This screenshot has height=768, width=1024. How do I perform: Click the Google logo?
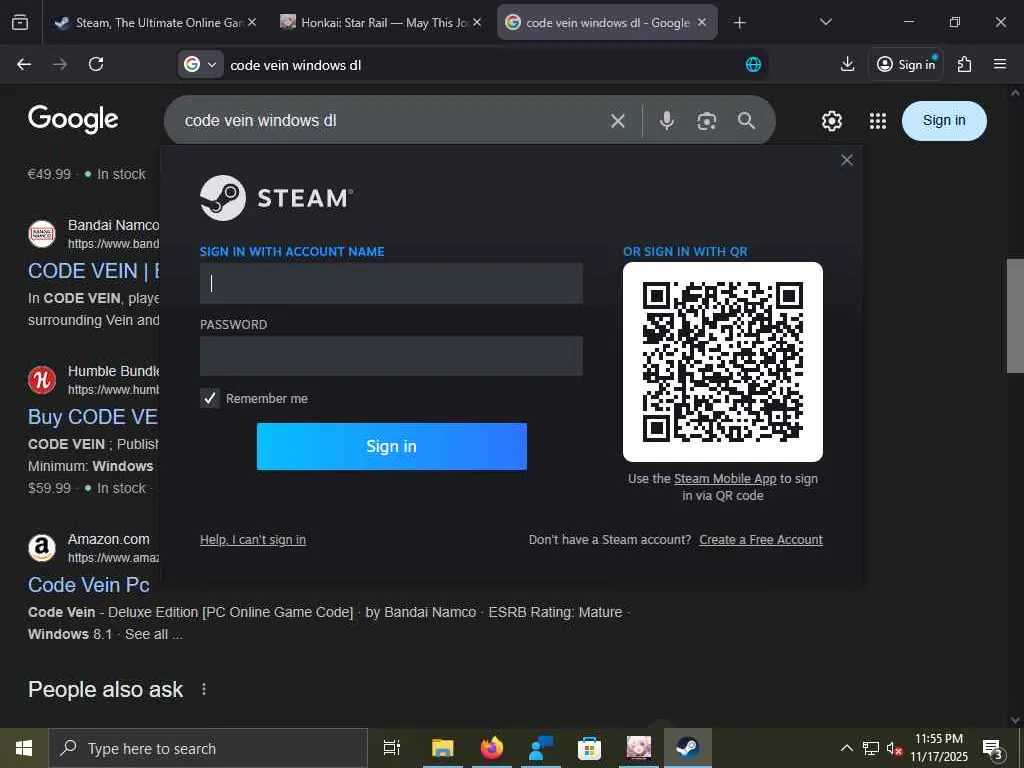pos(73,120)
